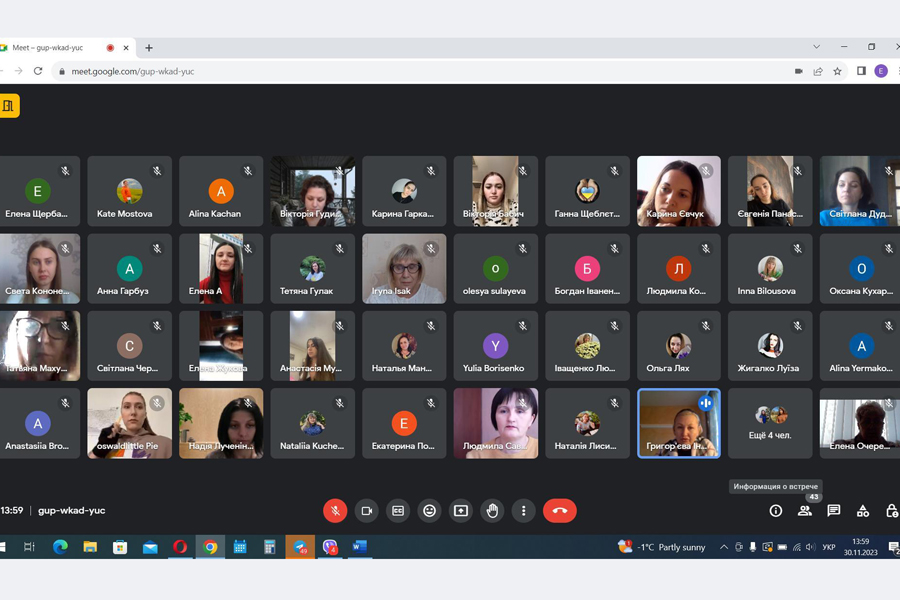Image resolution: width=900 pixels, height=600 pixels.
Task: Open the volume control in tray
Action: [810, 547]
